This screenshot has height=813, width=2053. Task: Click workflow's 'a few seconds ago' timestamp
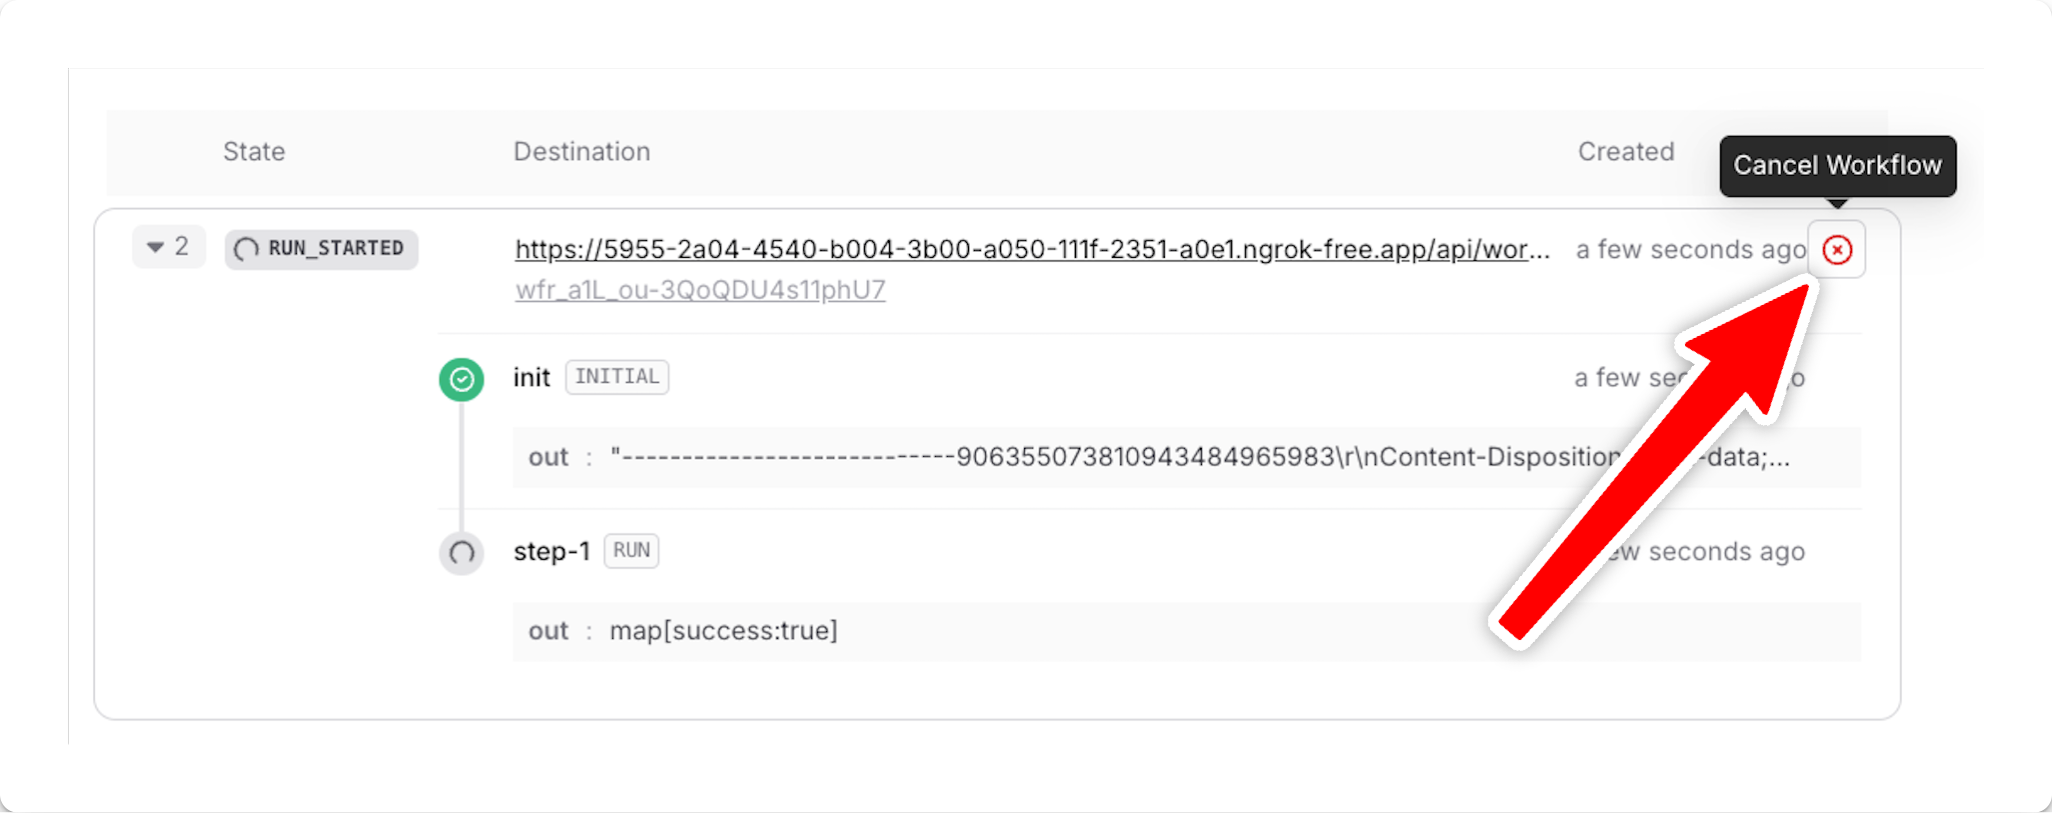[x=1690, y=250]
